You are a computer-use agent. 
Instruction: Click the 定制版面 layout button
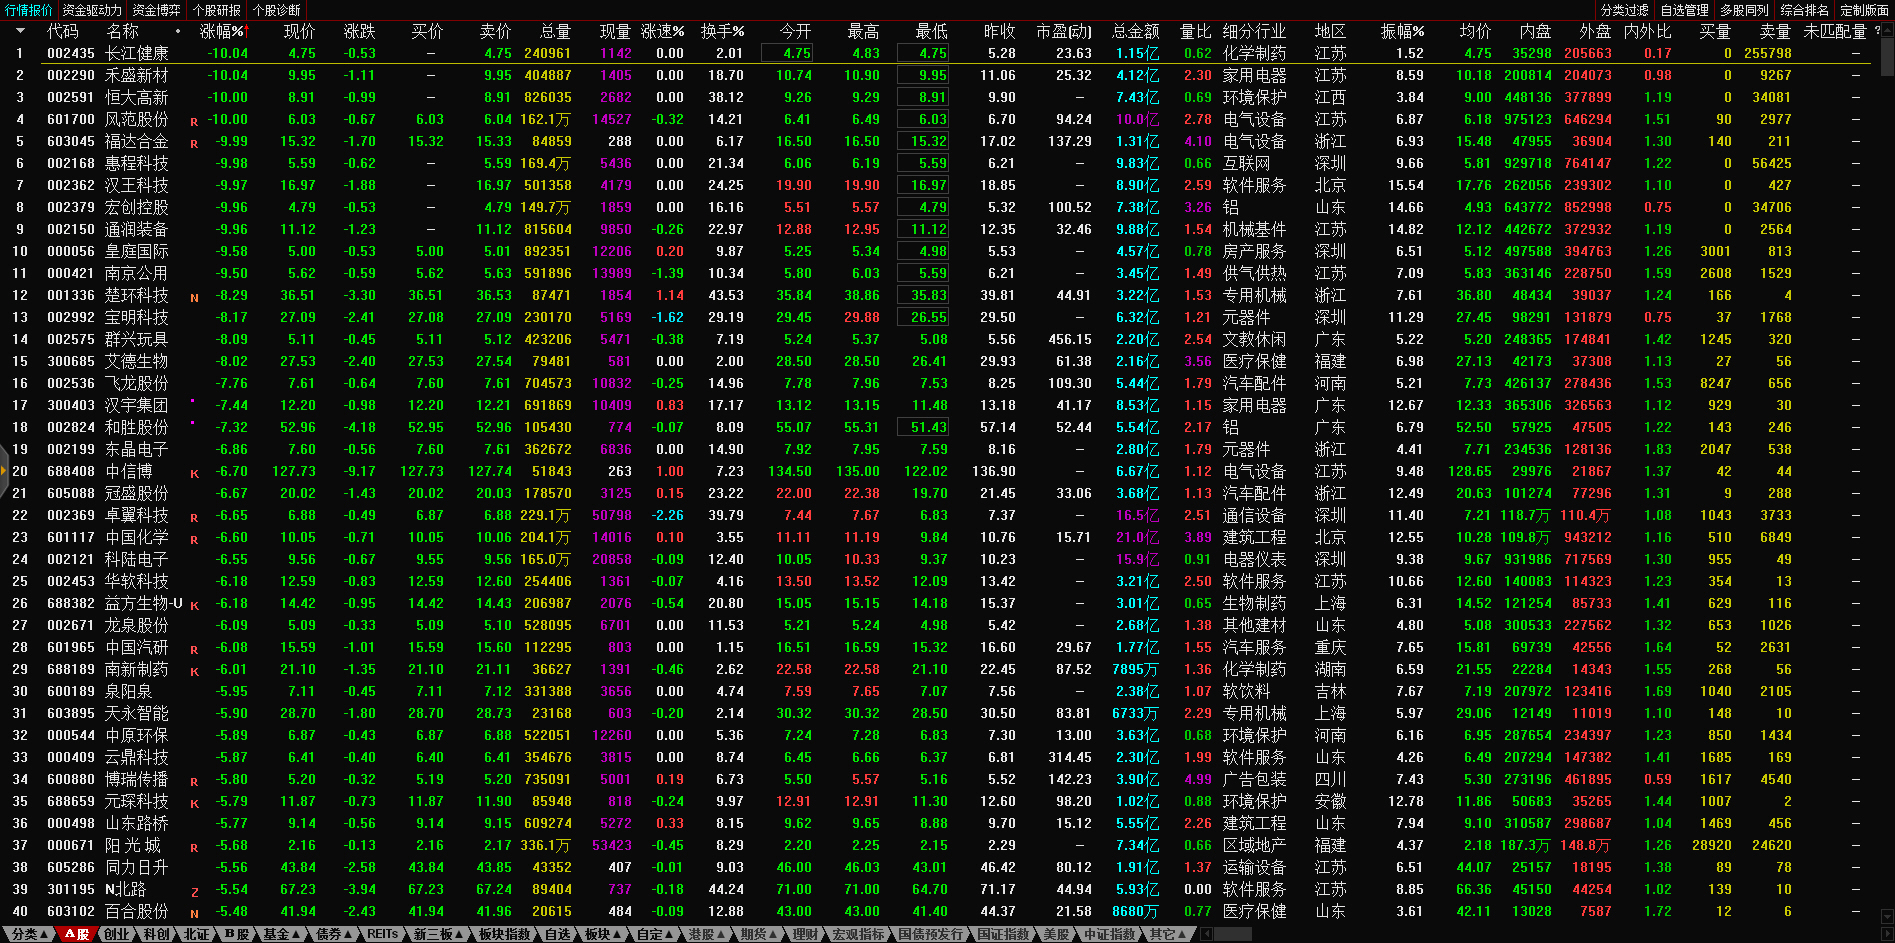1864,10
